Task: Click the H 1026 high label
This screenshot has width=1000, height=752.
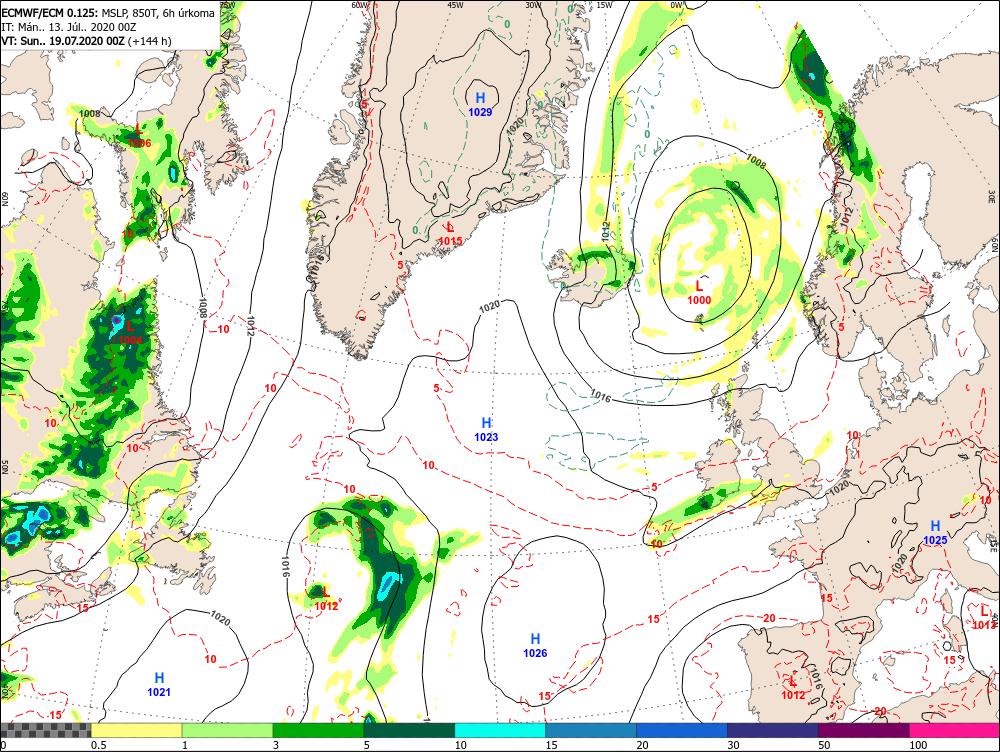Action: point(535,645)
